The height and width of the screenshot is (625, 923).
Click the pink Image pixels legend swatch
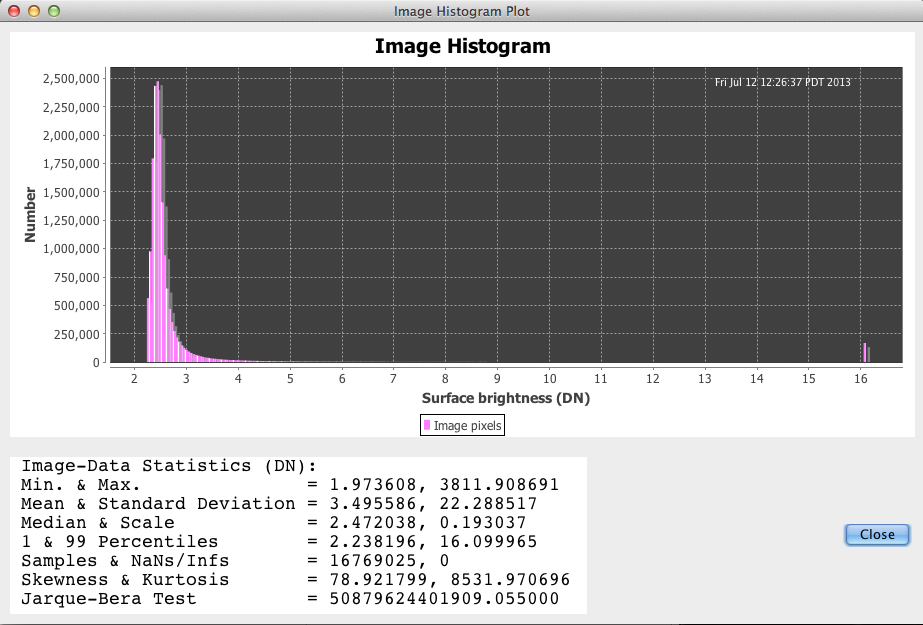(428, 424)
